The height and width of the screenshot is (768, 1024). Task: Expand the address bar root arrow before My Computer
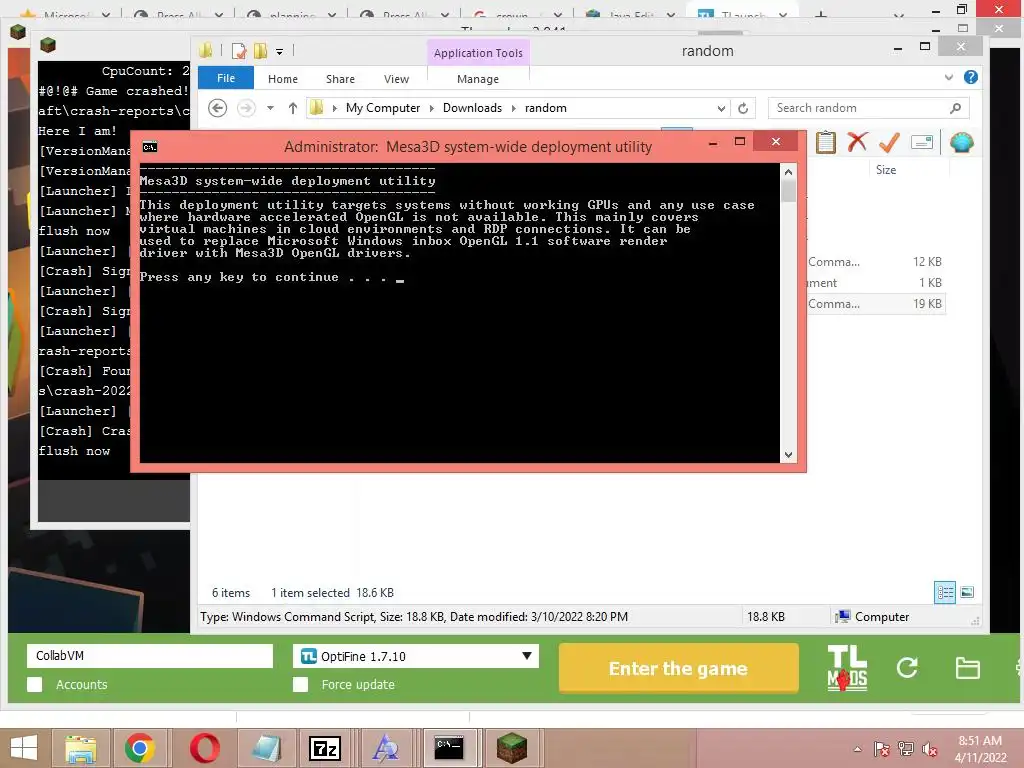[334, 108]
